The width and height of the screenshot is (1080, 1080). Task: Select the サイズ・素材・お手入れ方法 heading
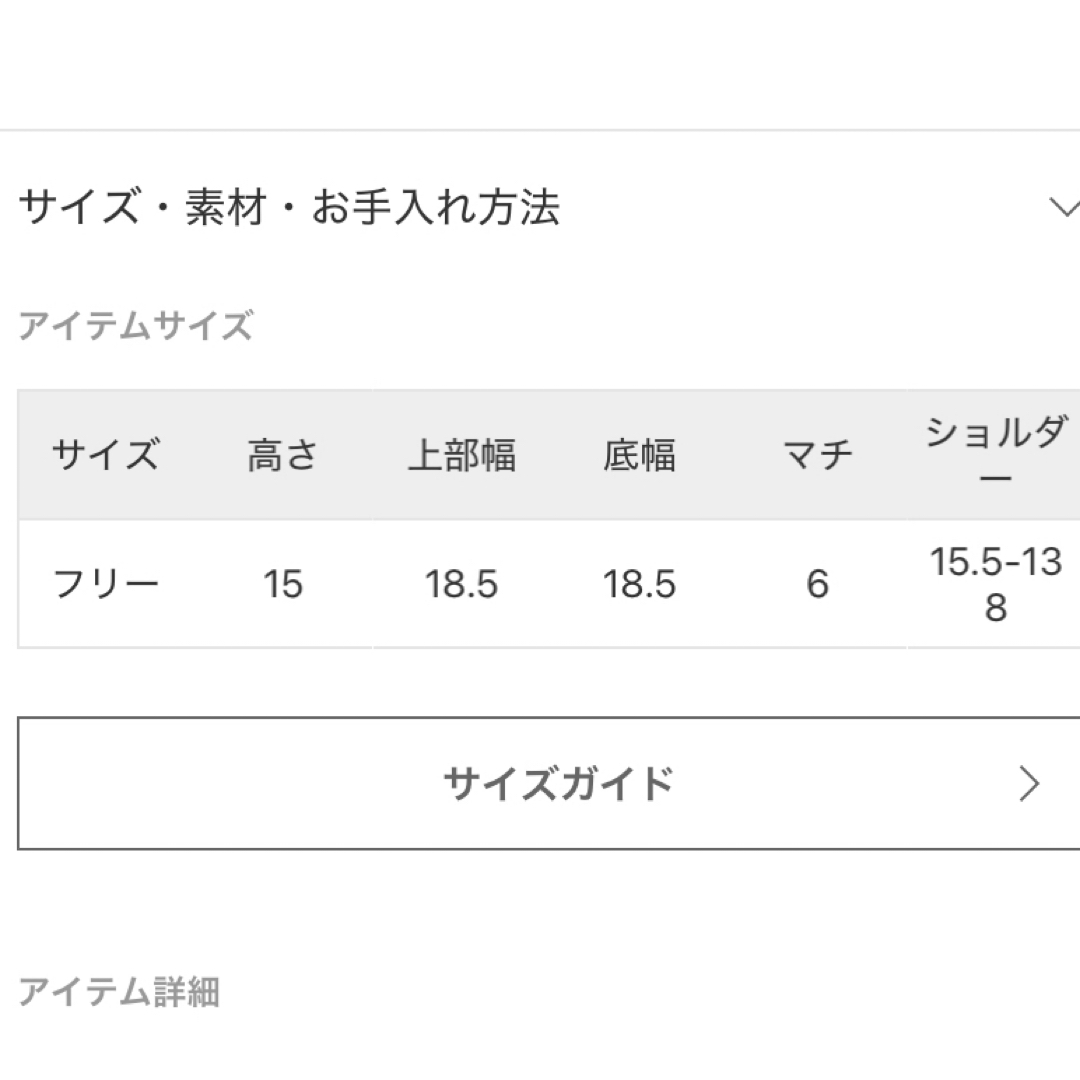point(289,207)
